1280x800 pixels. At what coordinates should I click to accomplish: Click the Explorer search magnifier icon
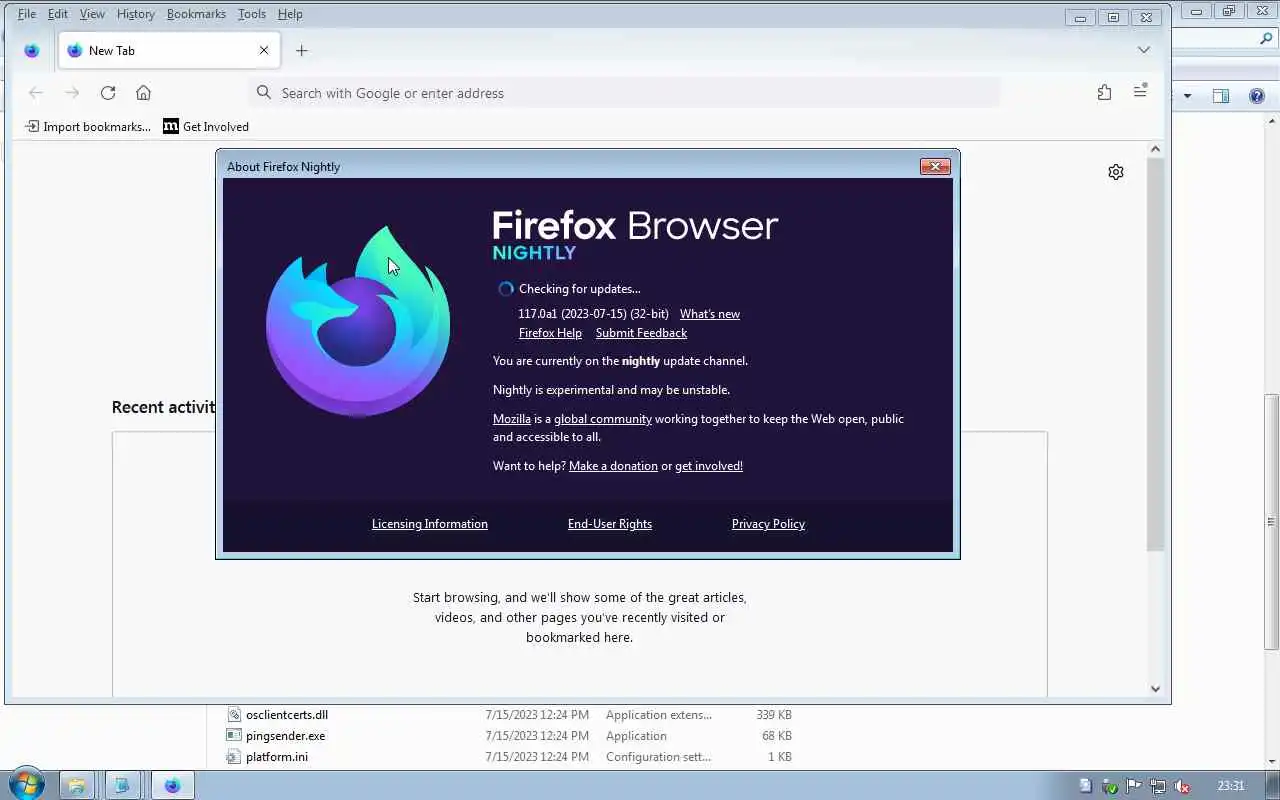[x=1265, y=38]
